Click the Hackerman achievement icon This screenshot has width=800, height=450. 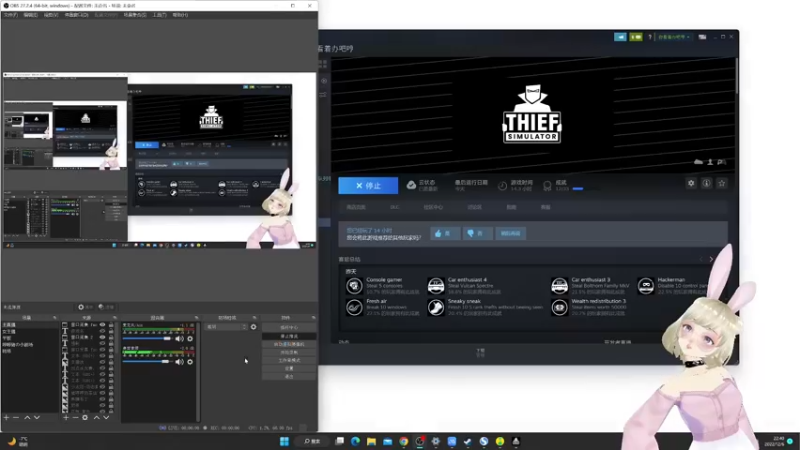pos(646,286)
